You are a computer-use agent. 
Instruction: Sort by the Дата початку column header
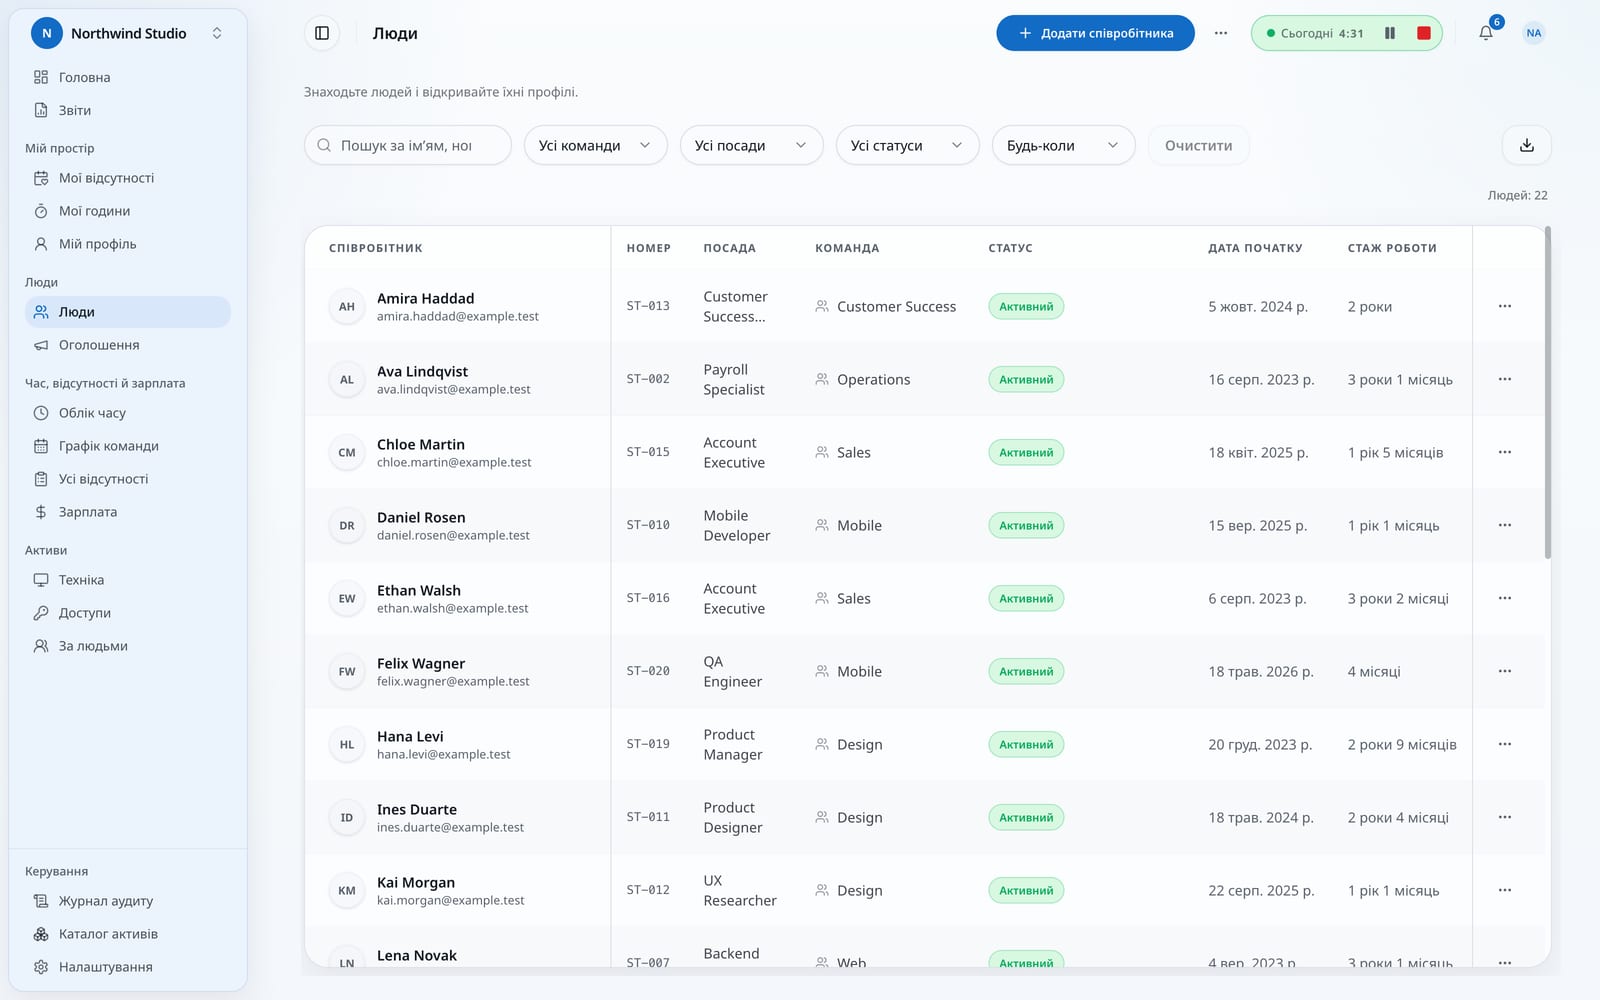(1255, 248)
